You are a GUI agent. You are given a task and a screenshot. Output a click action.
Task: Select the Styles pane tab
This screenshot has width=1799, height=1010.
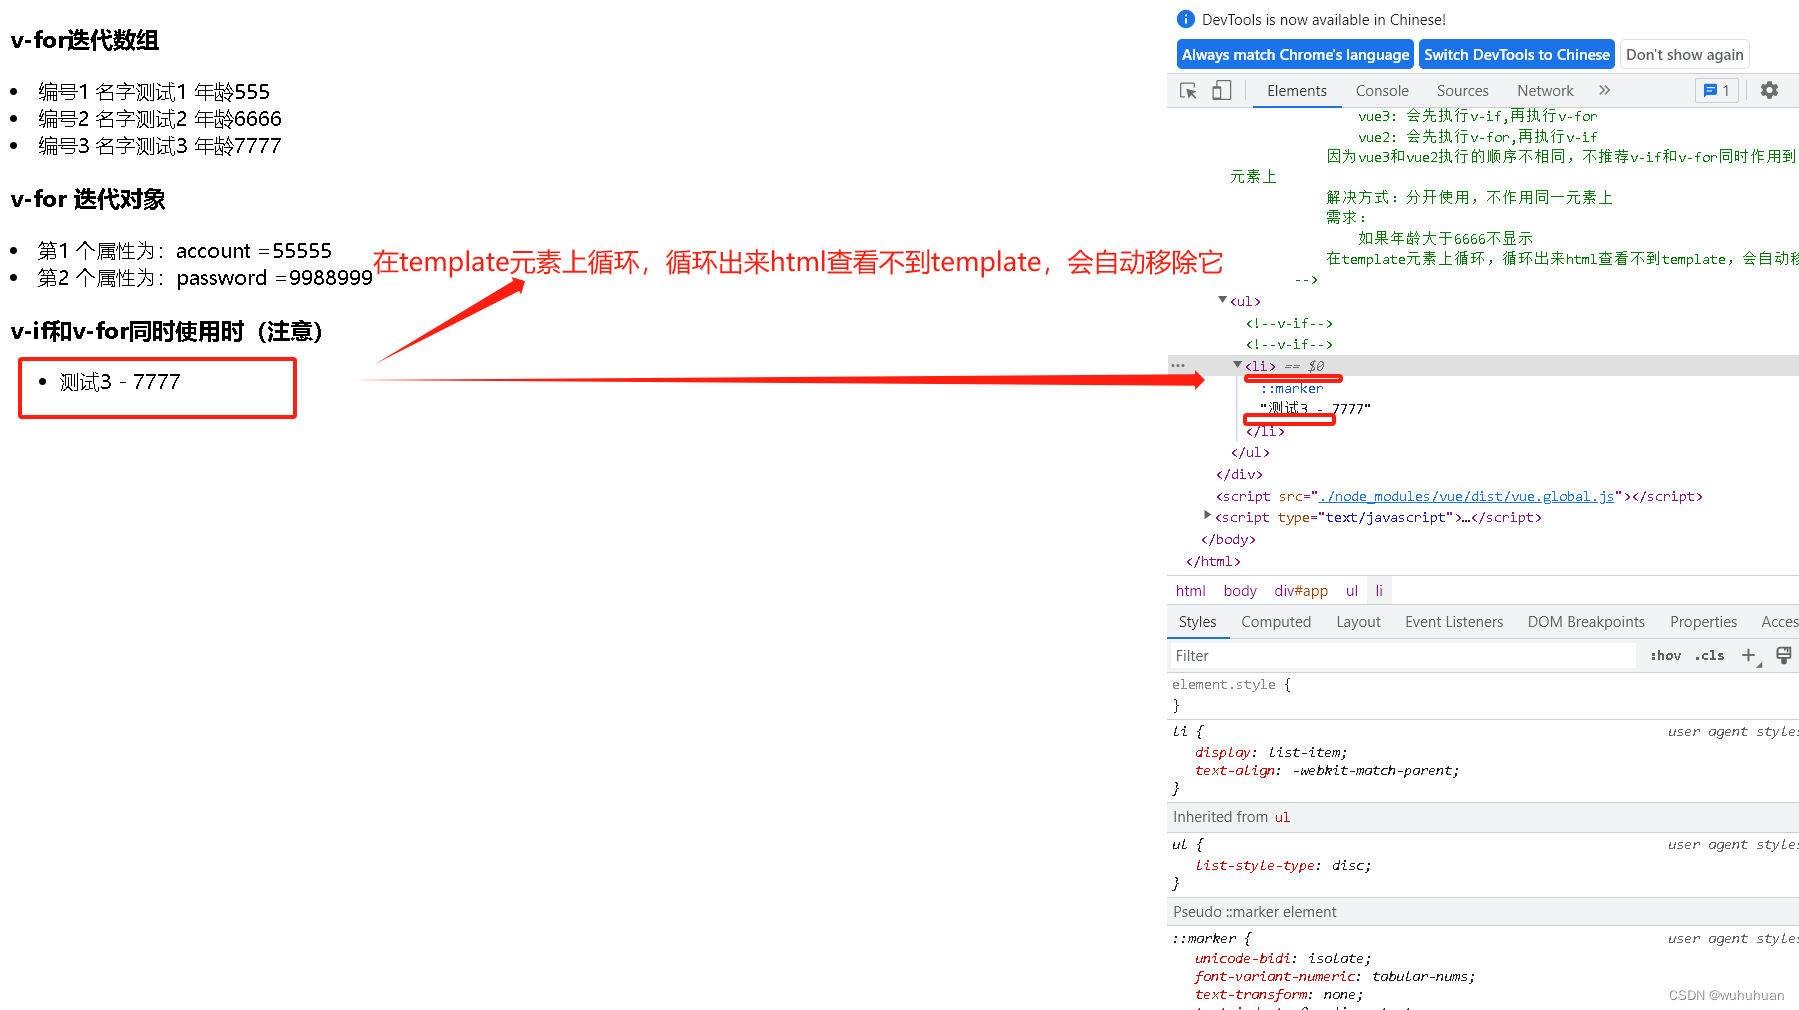click(x=1197, y=621)
